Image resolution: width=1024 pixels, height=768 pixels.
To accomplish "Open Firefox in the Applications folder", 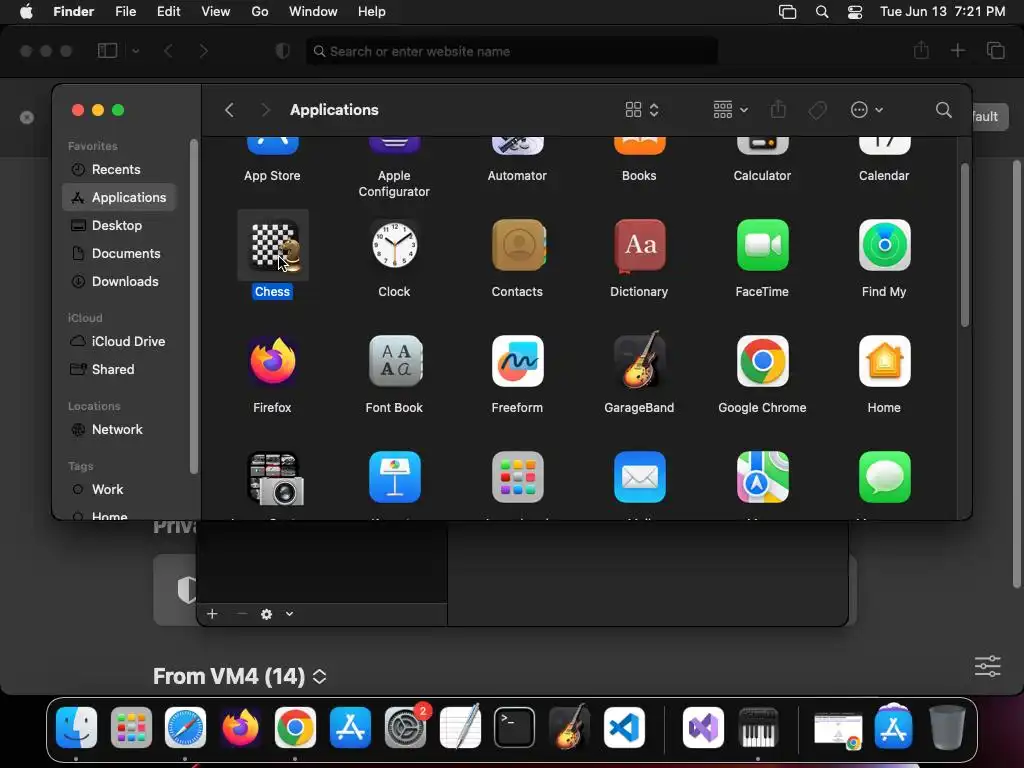I will coord(273,361).
